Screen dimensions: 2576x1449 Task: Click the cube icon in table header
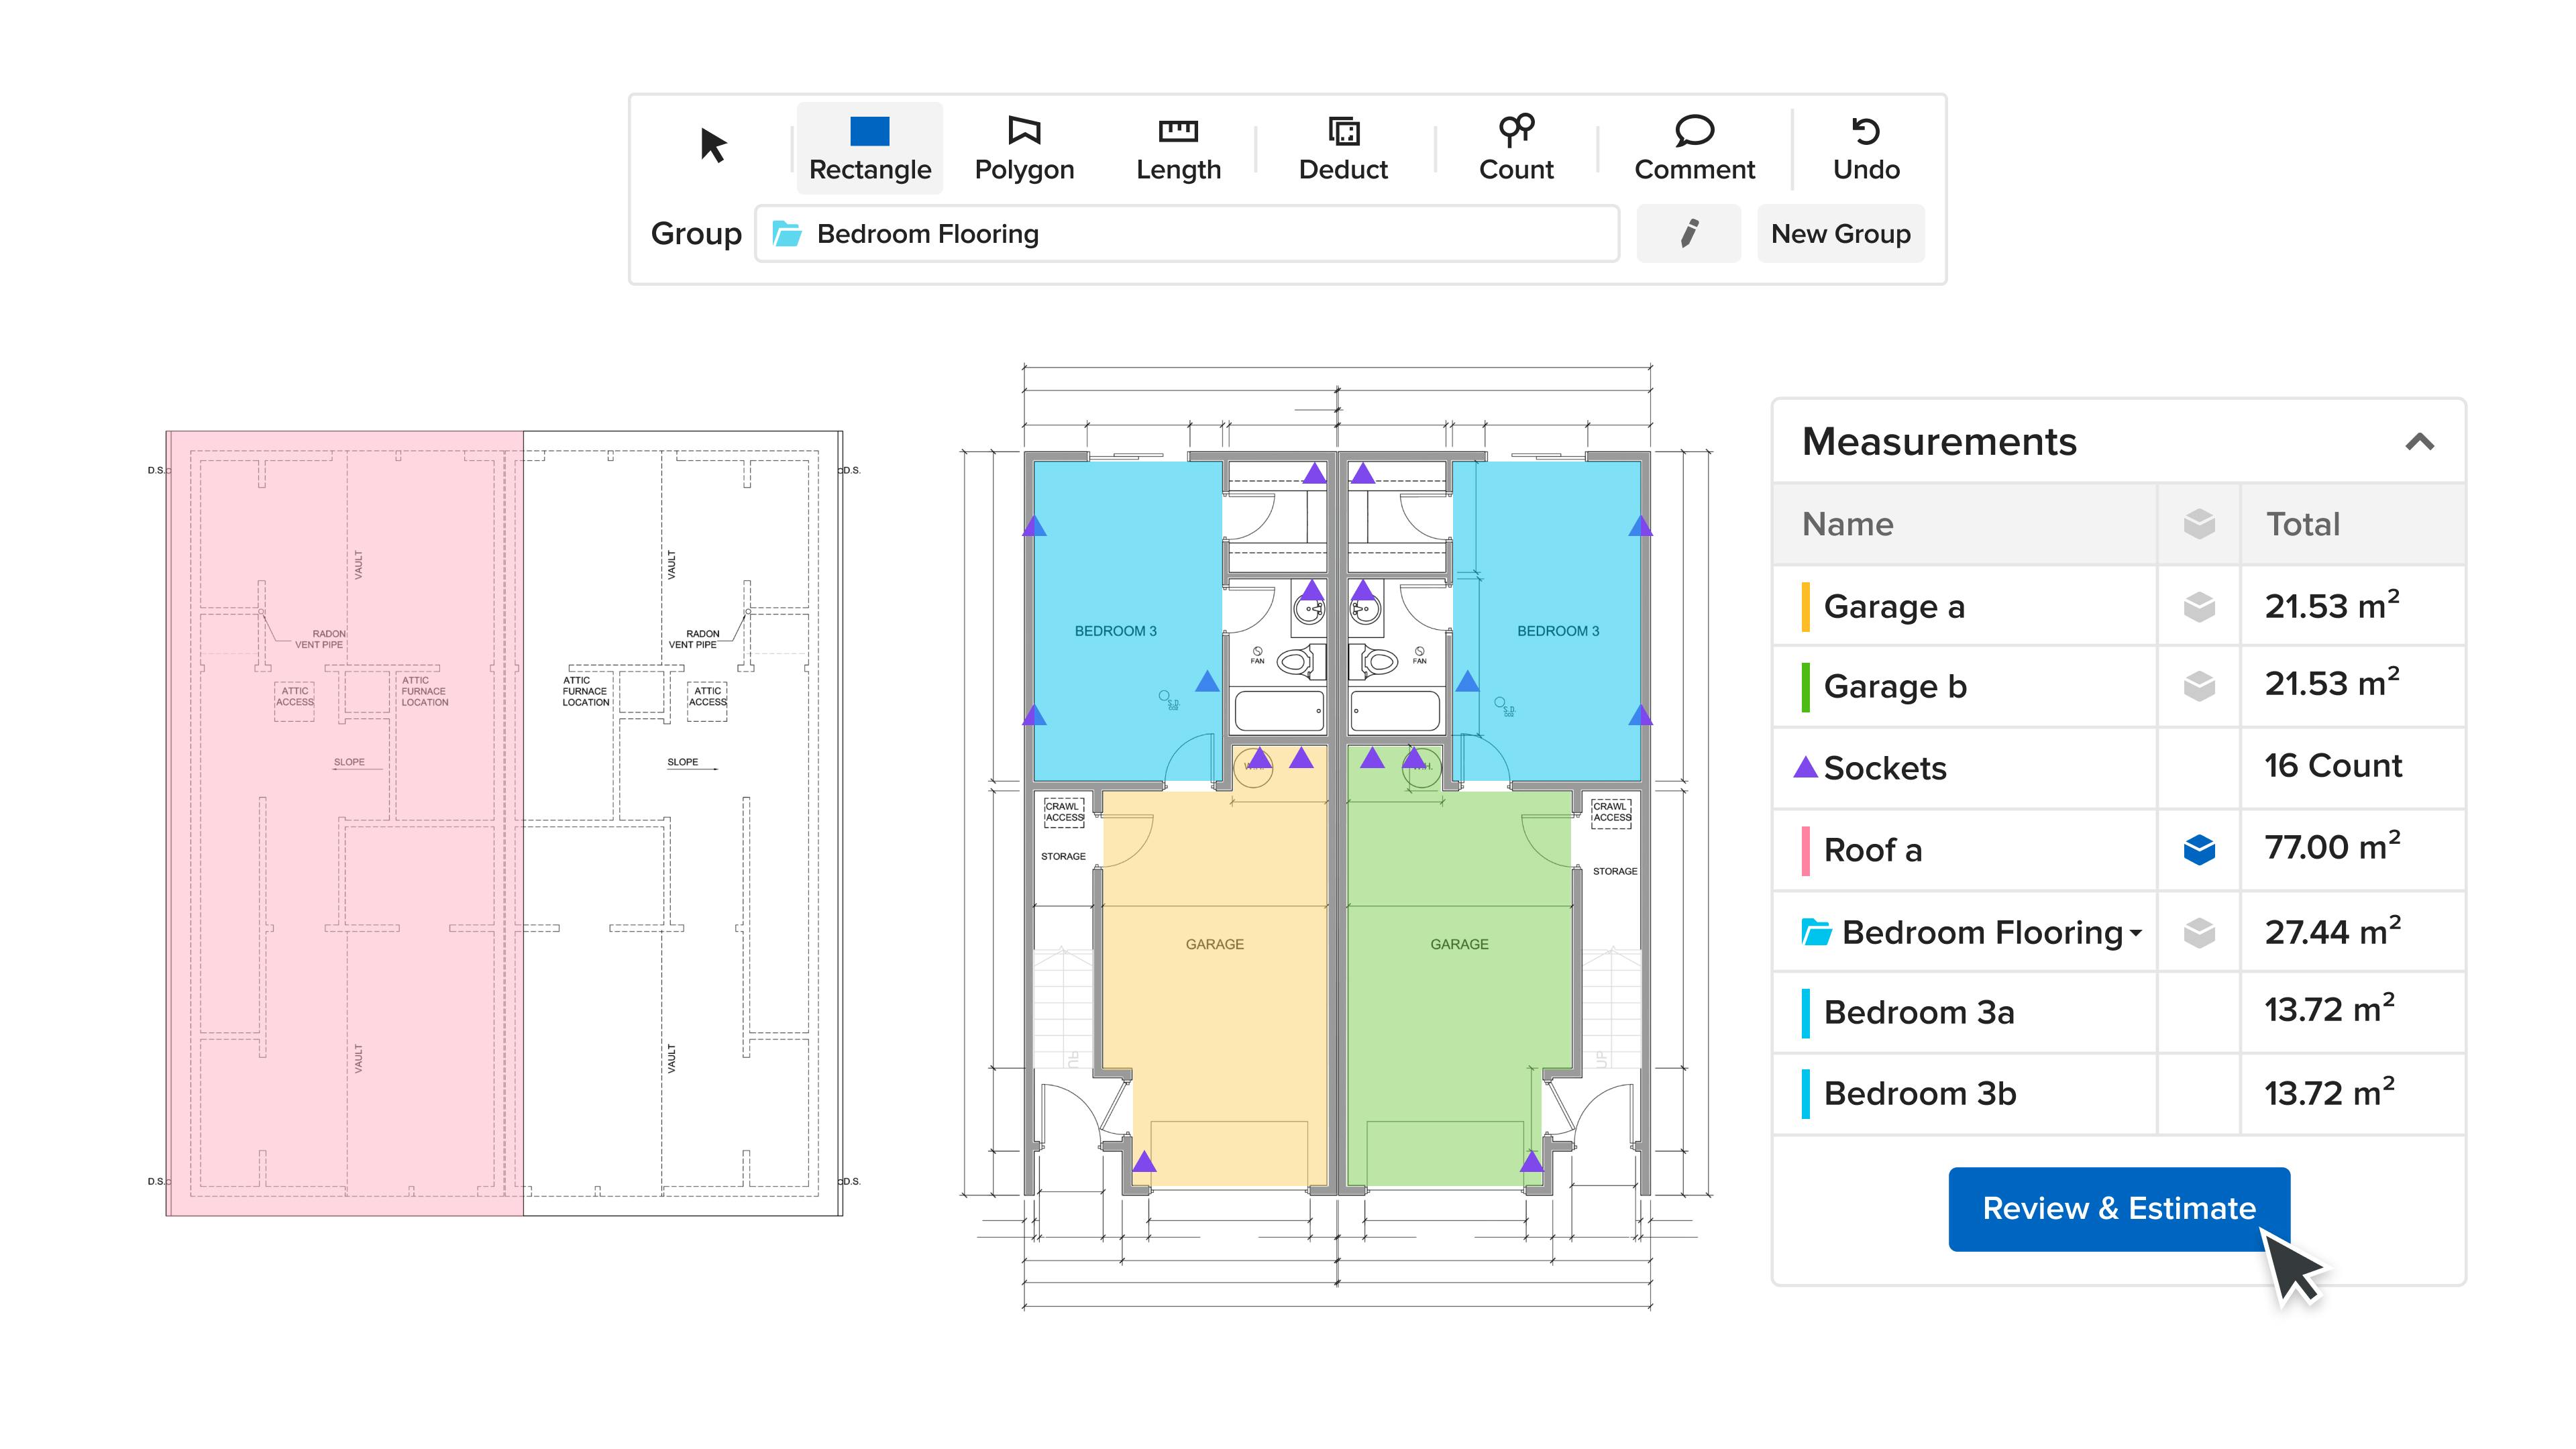coord(2199,524)
